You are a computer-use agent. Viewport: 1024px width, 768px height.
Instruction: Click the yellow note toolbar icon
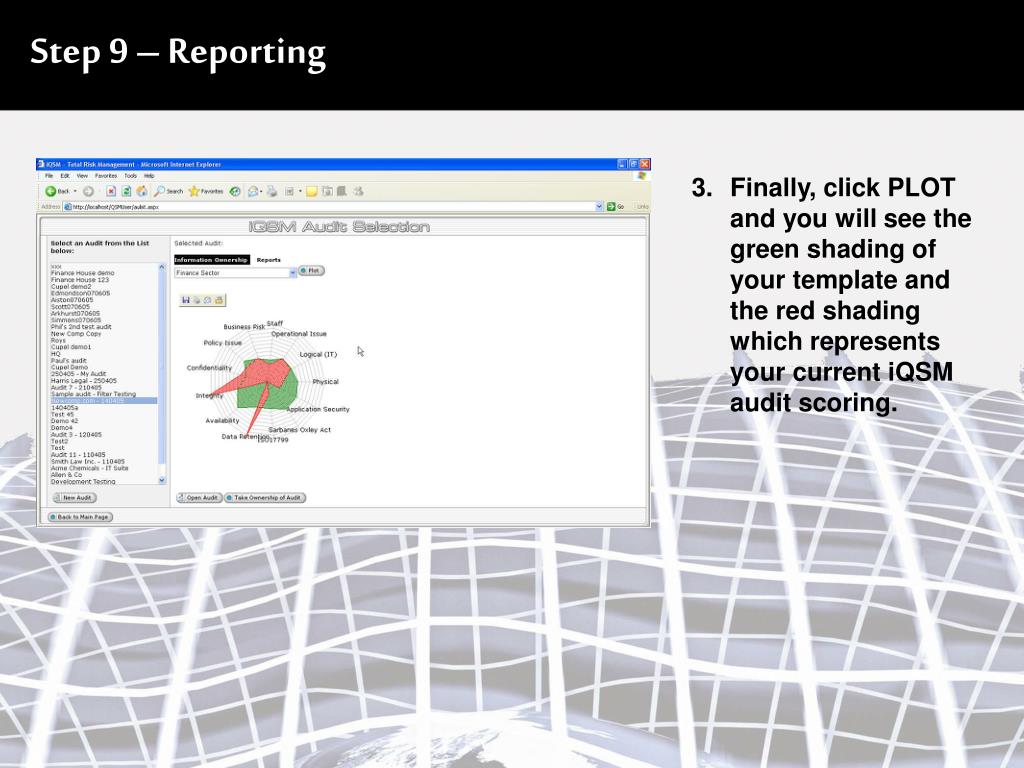tap(312, 191)
